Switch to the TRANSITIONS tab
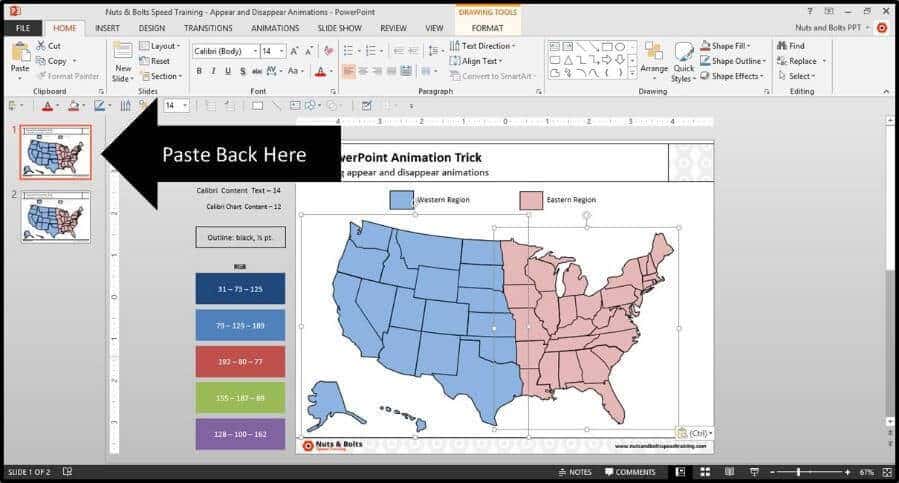 [x=208, y=28]
